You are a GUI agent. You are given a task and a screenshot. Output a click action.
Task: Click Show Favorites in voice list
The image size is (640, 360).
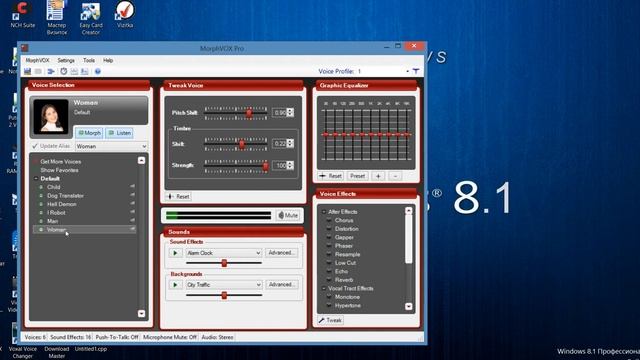[59, 170]
